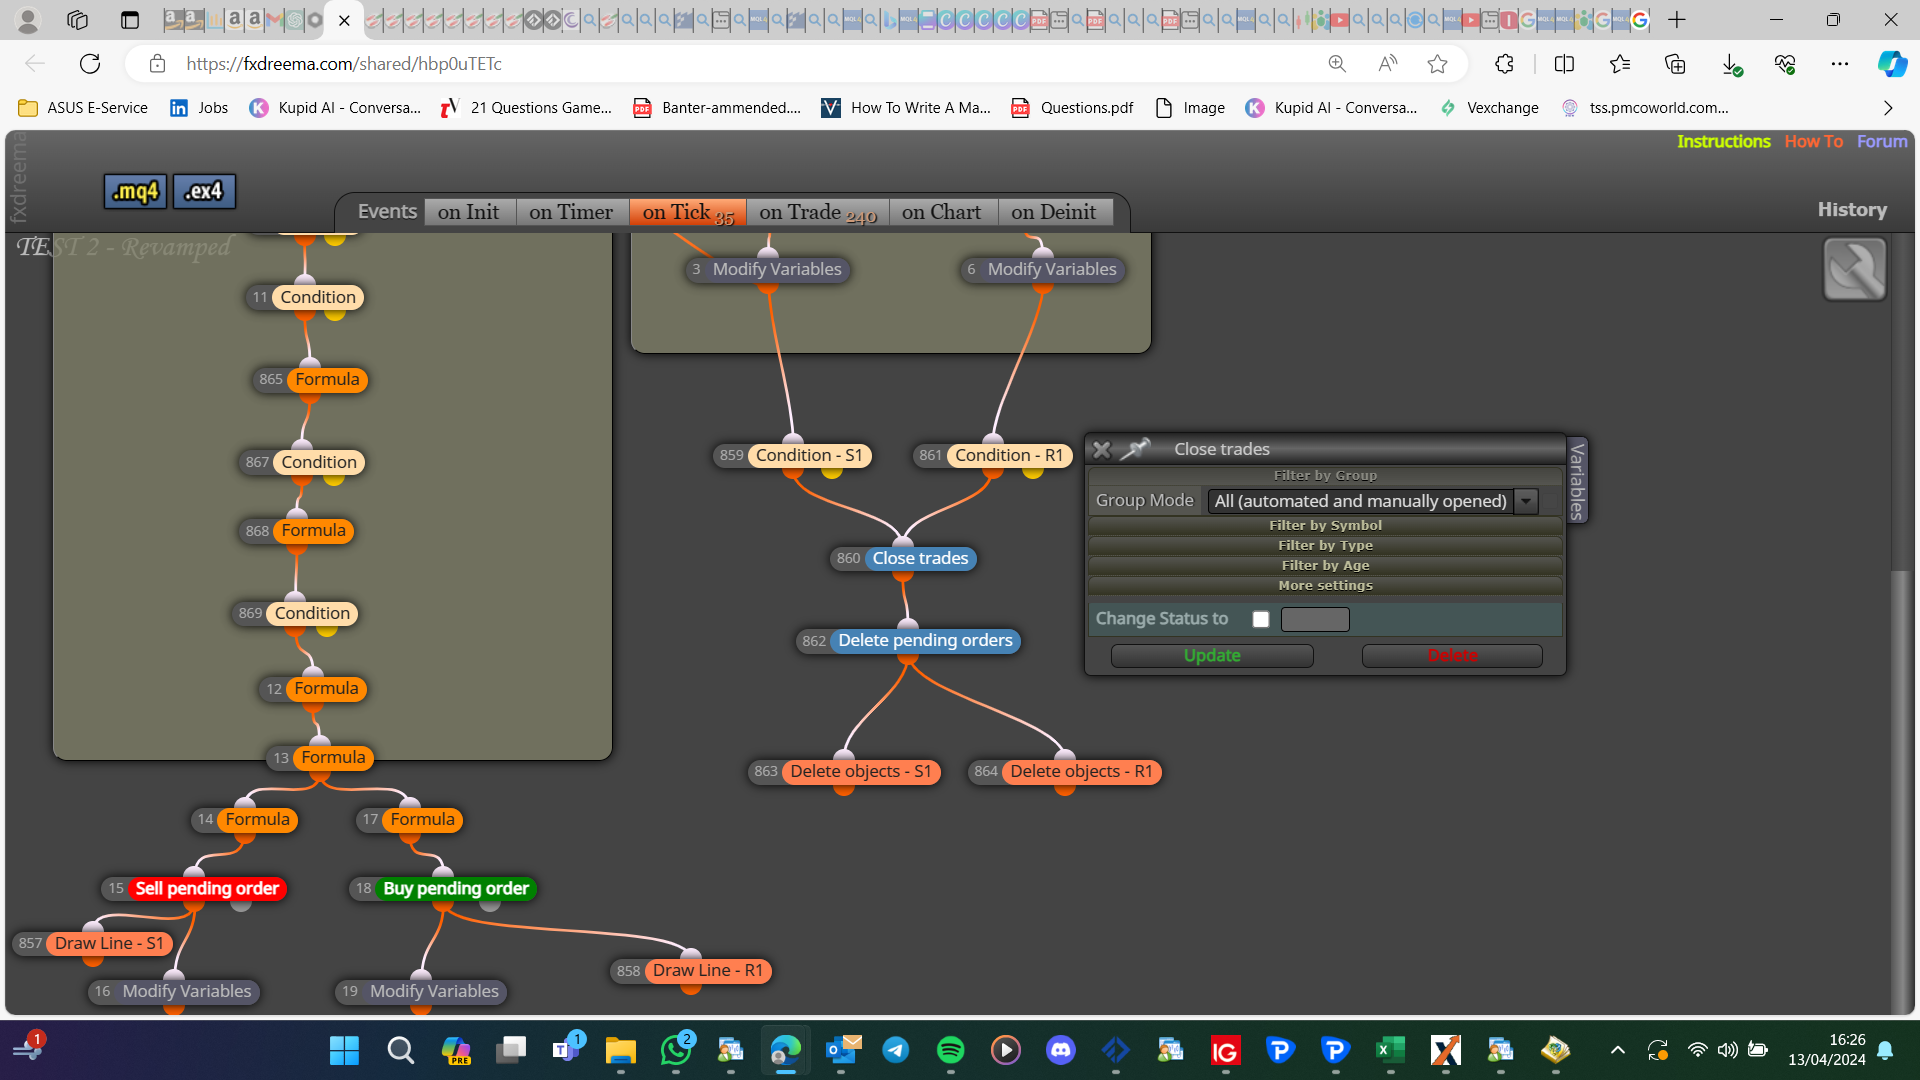The width and height of the screenshot is (1920, 1080).
Task: Open split screen view
Action: 1565,64
